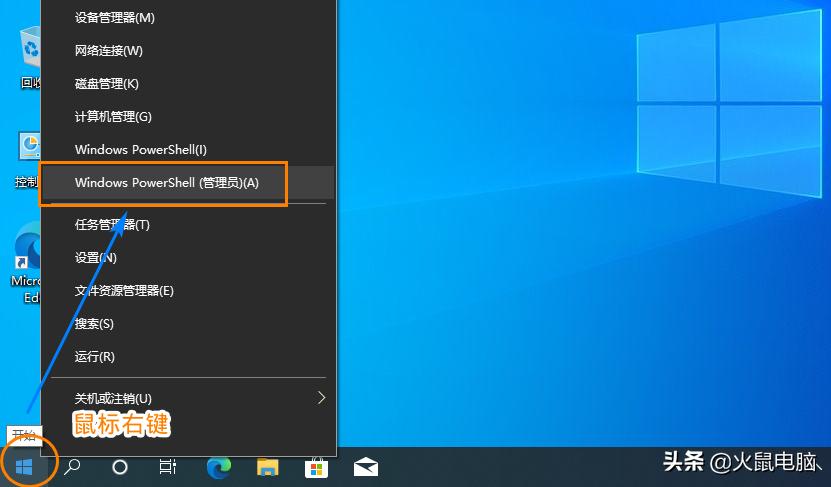
Task: Open taskbar Search magnifier icon
Action: (x=72, y=467)
